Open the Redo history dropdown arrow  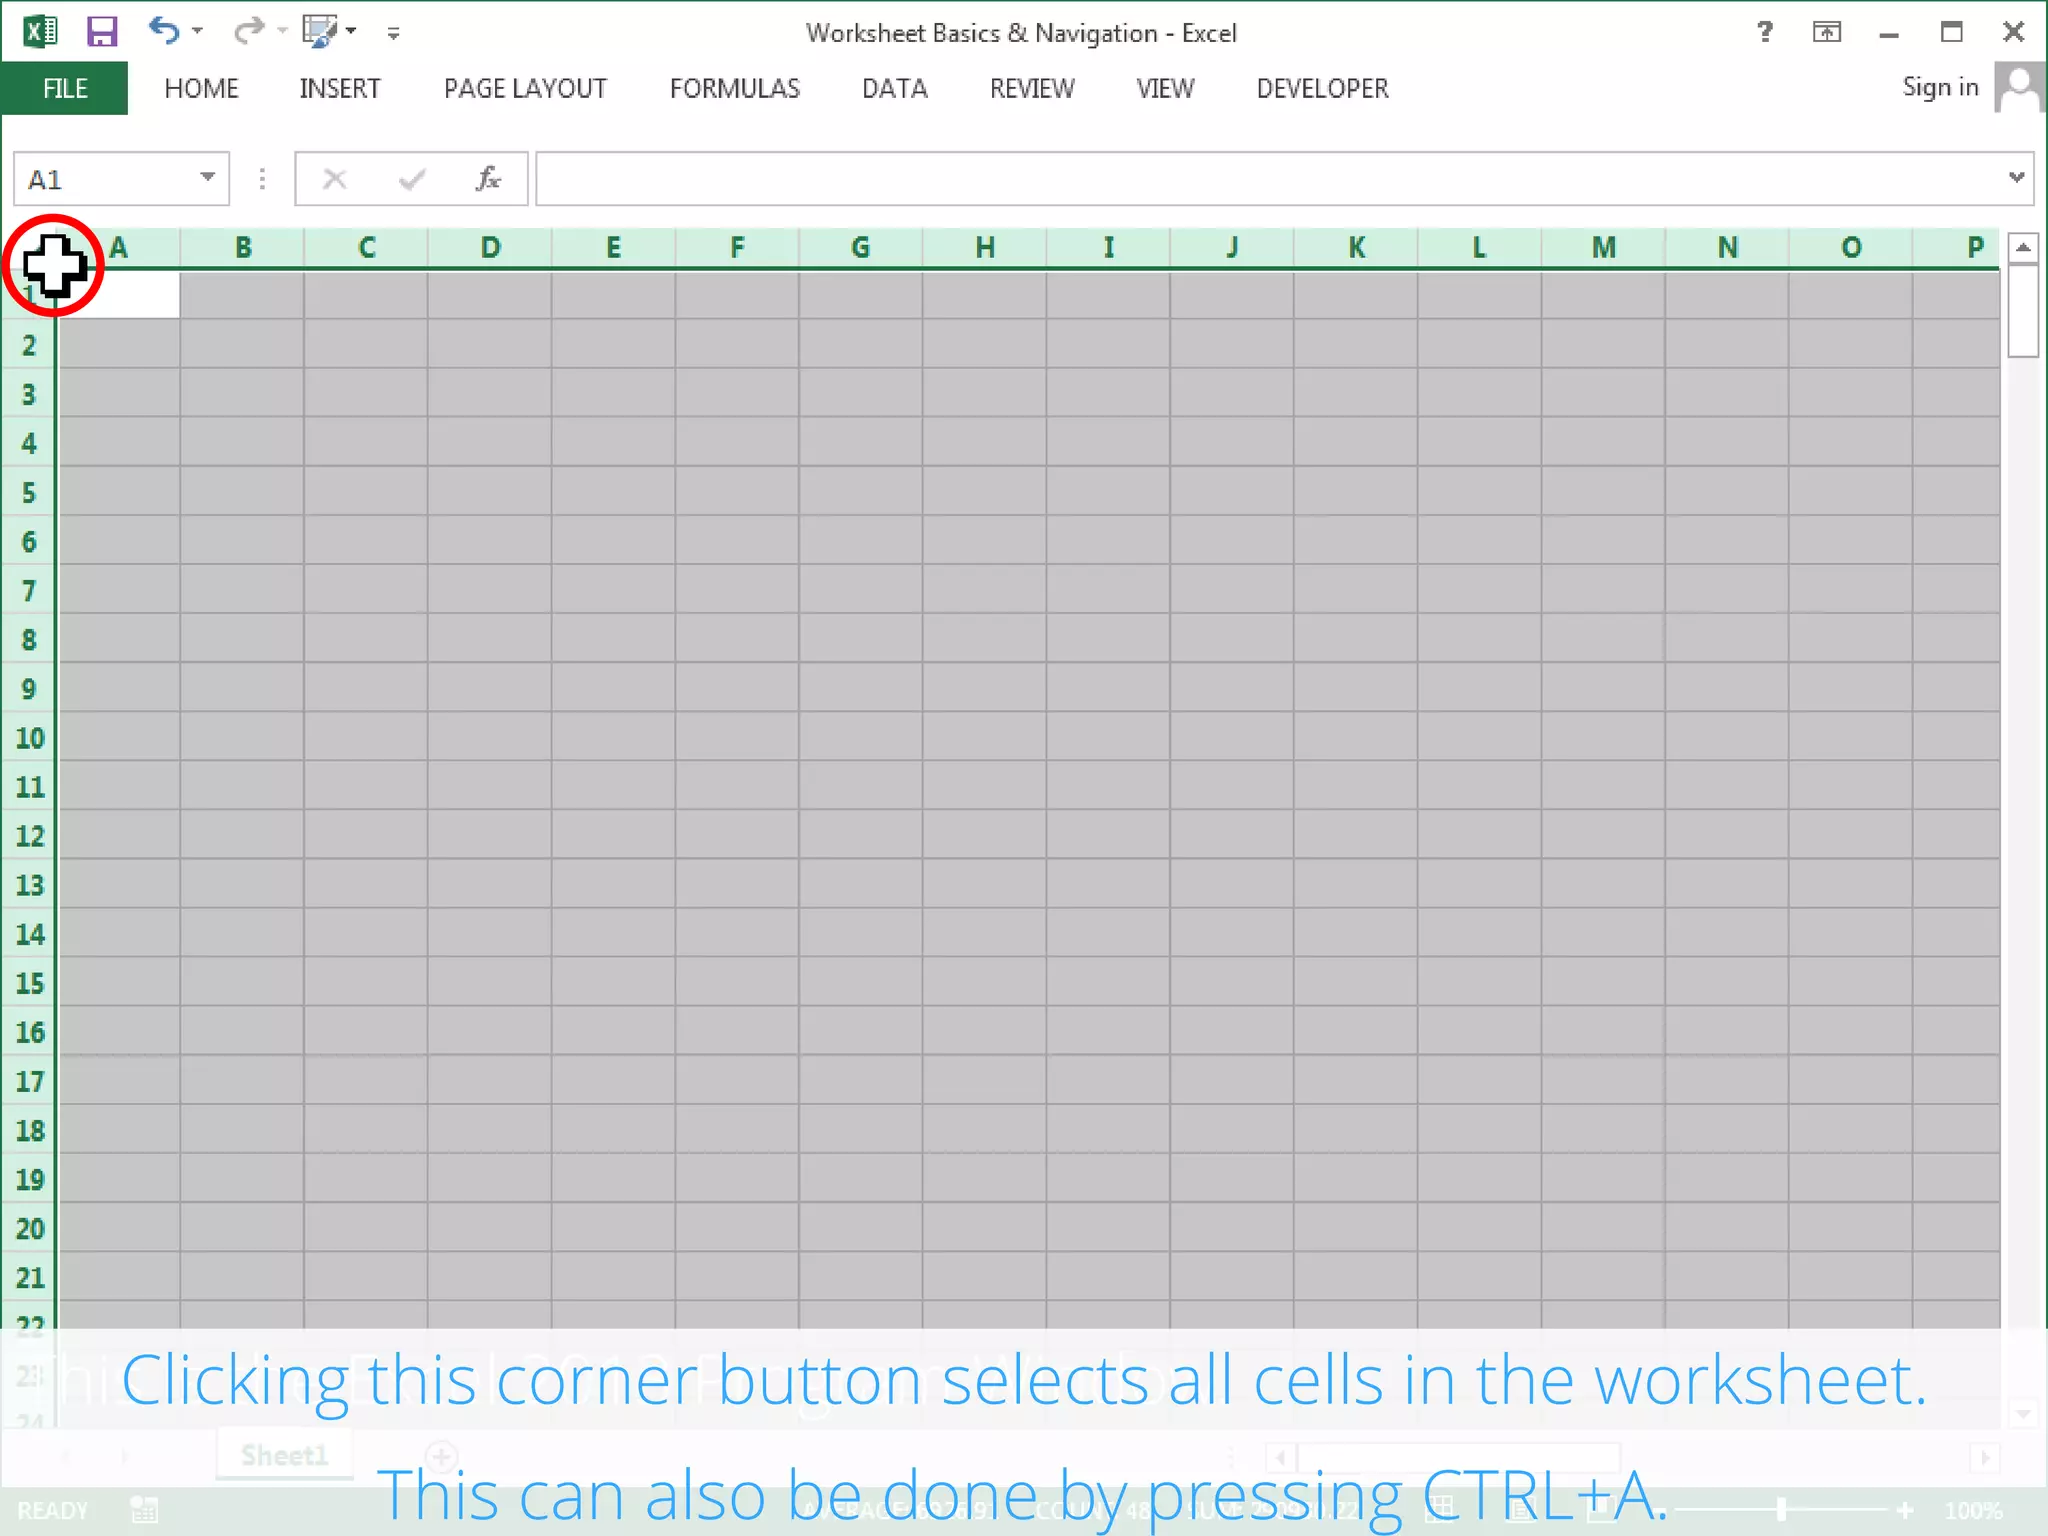[x=282, y=31]
